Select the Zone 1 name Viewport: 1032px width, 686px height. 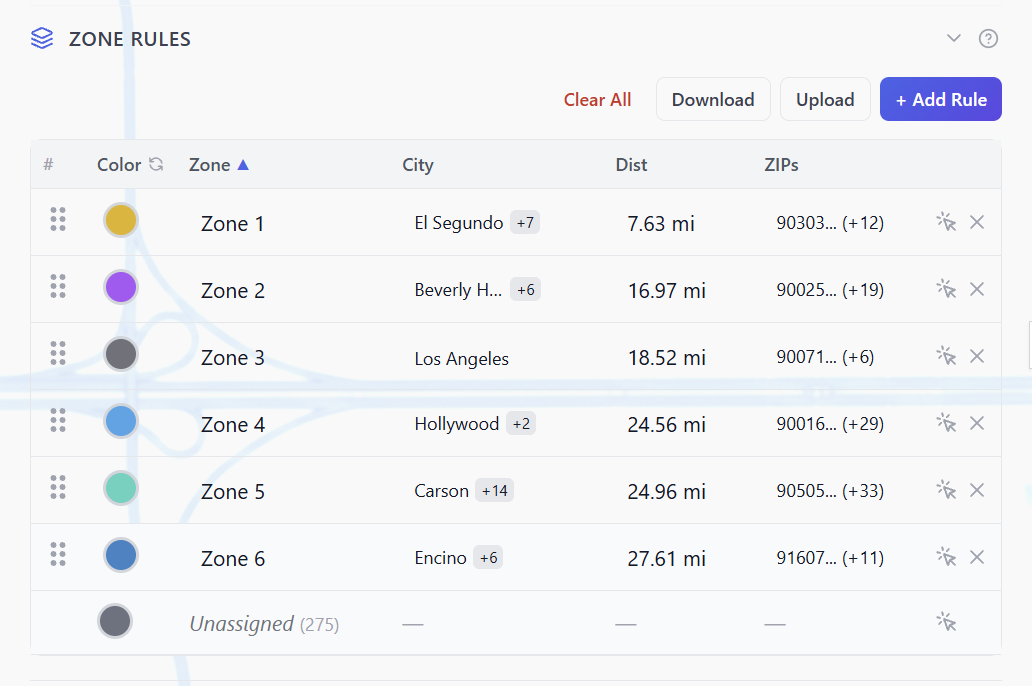click(x=232, y=224)
